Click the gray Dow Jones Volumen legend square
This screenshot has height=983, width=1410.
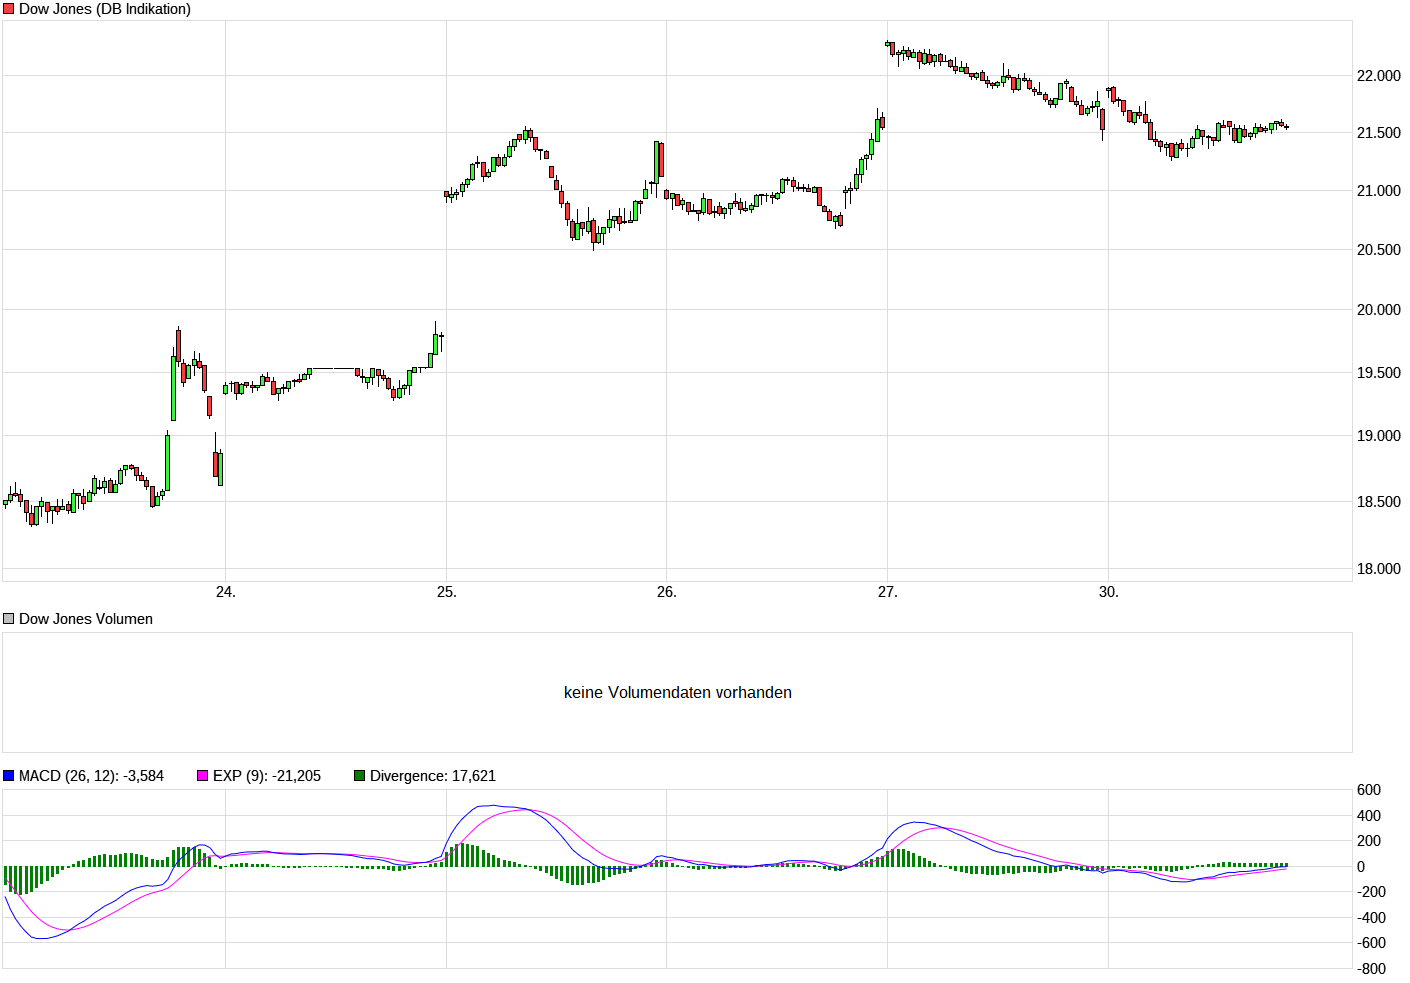point(8,618)
